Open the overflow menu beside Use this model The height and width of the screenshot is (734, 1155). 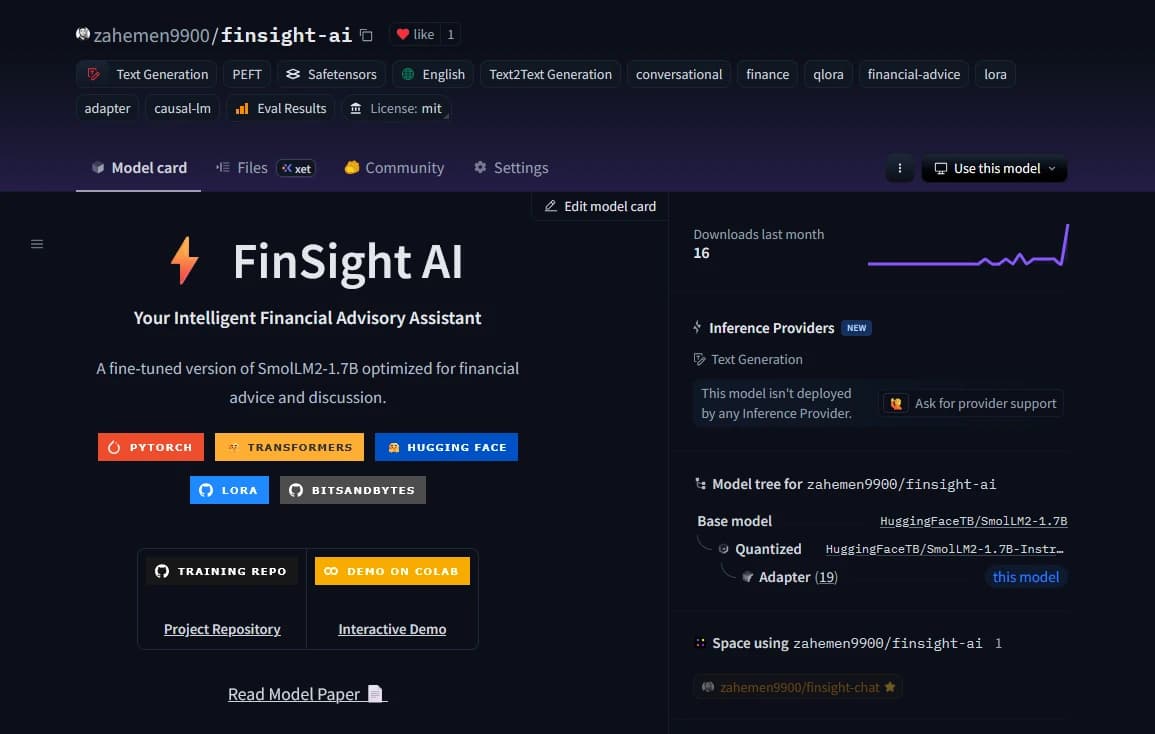(x=899, y=168)
